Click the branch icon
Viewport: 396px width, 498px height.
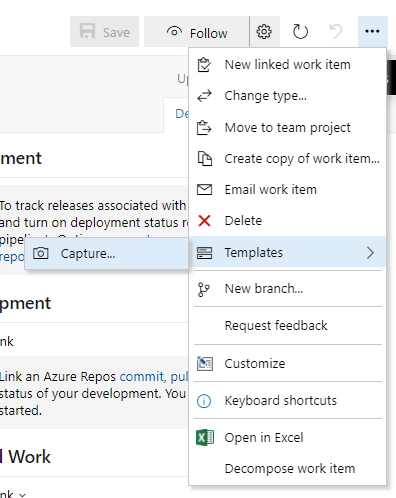click(x=203, y=289)
